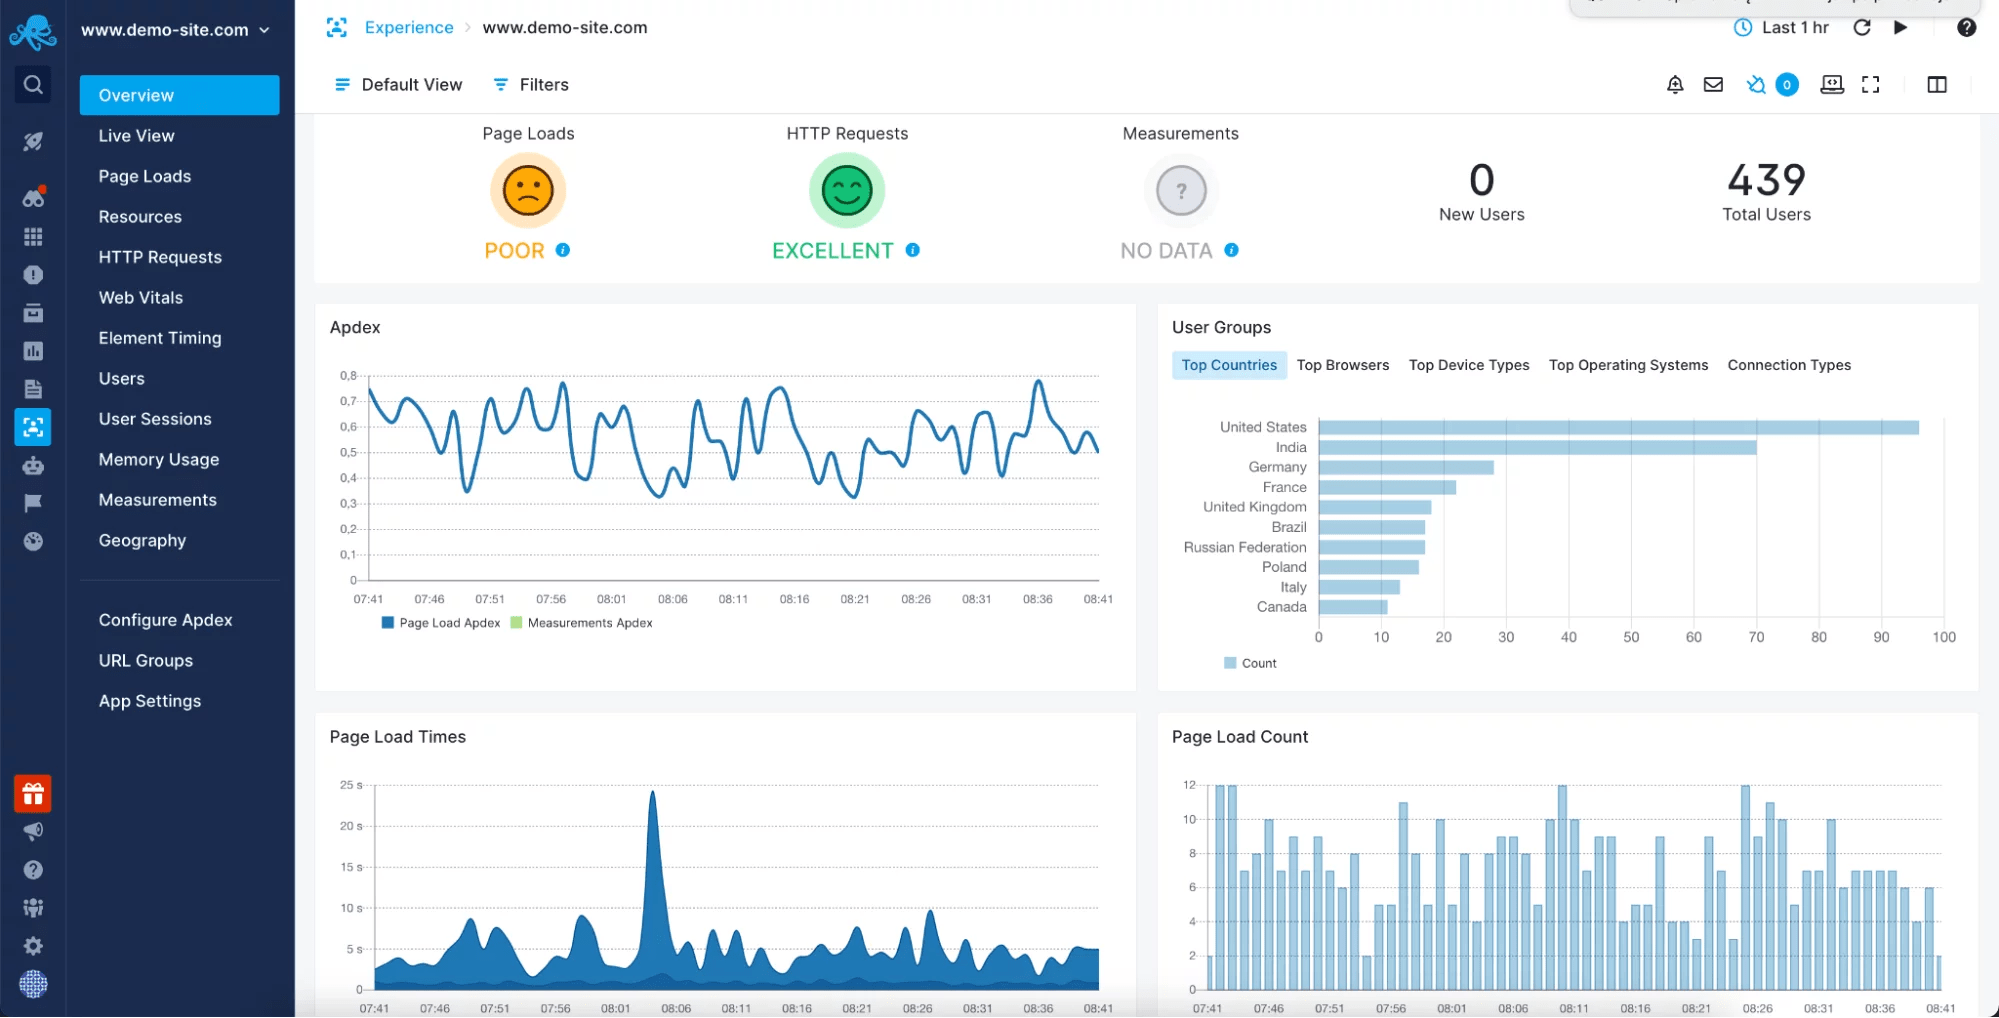Select Top Operating Systems in User Groups
This screenshot has height=1018, width=1999.
tap(1628, 365)
